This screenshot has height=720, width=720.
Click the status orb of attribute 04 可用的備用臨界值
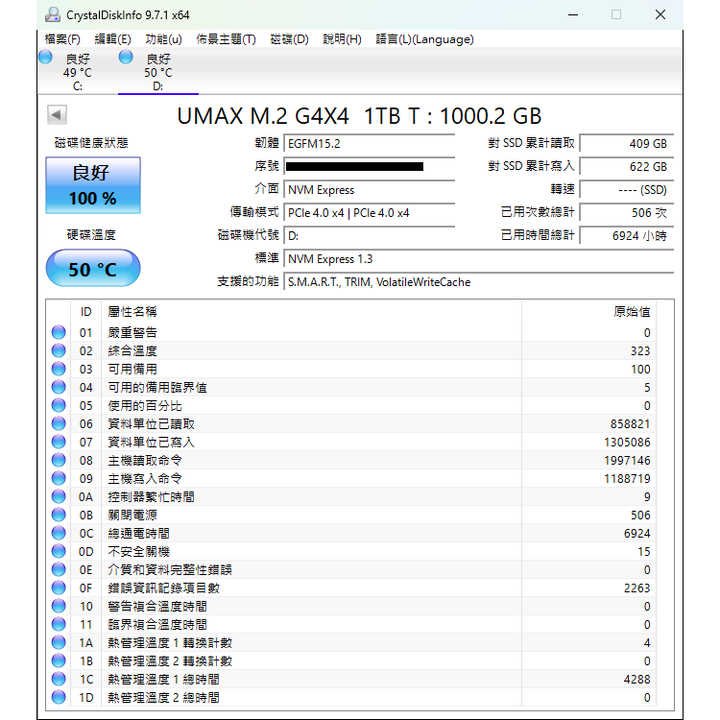click(59, 387)
